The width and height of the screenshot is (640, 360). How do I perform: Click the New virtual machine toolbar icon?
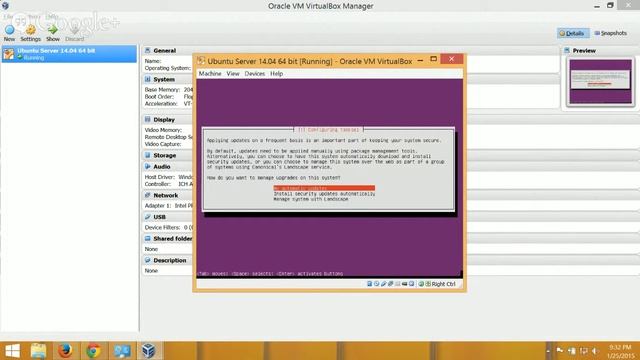[9, 30]
